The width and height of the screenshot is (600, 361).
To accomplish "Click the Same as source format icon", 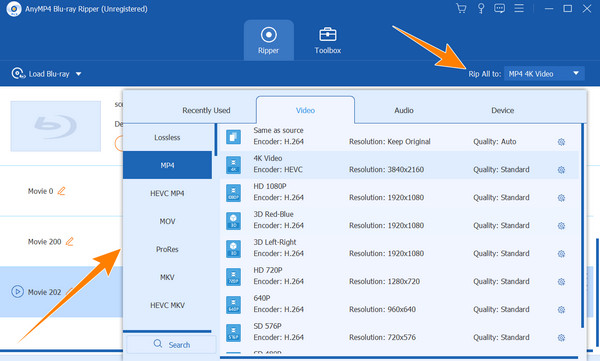I will [233, 137].
